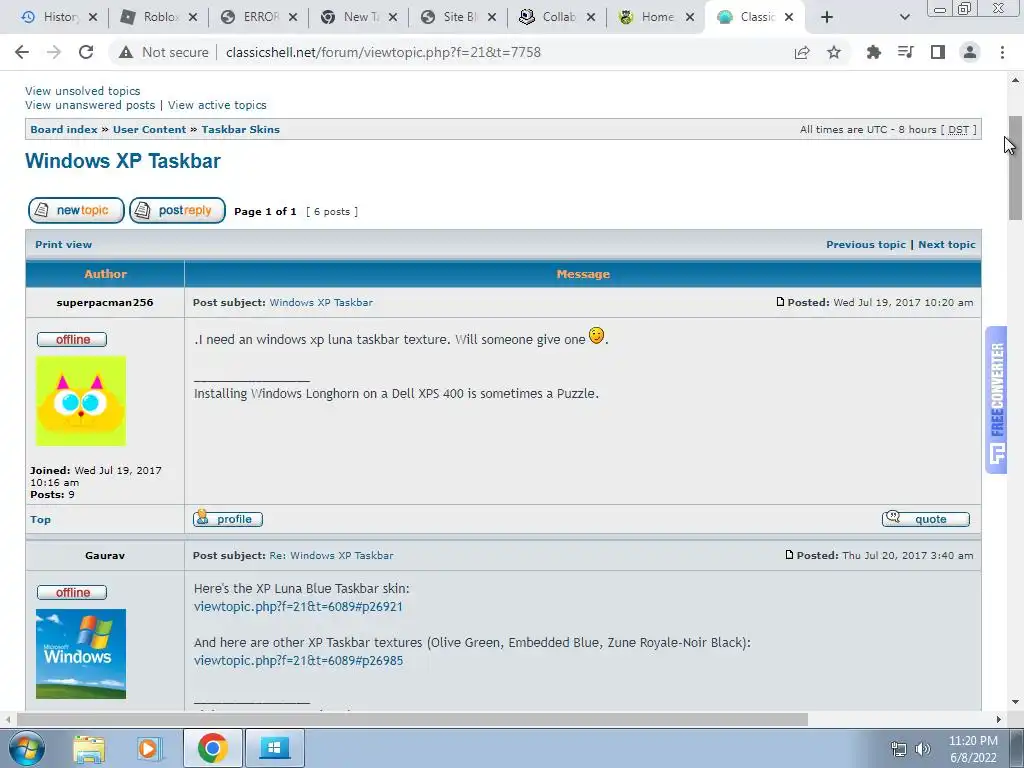Image resolution: width=1024 pixels, height=768 pixels.
Task: Click the address bar URL
Action: click(x=383, y=52)
